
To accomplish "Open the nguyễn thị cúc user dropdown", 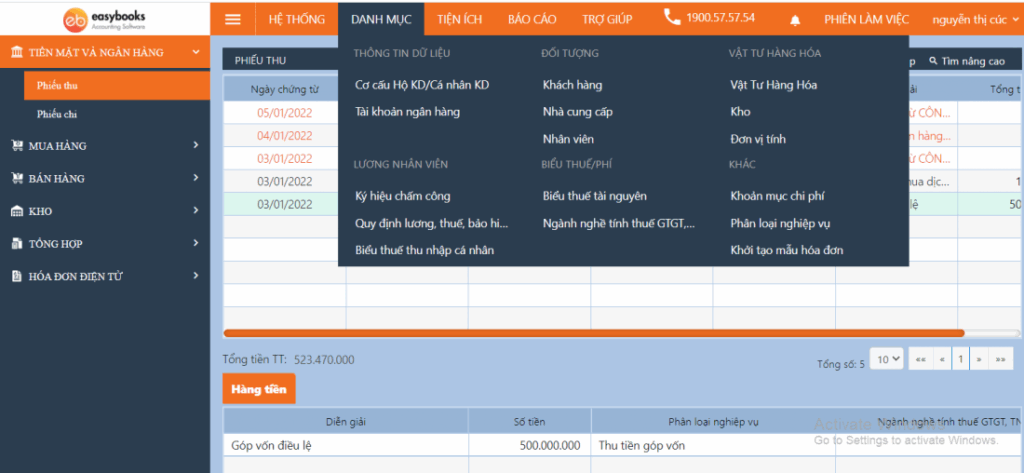I will (x=975, y=20).
